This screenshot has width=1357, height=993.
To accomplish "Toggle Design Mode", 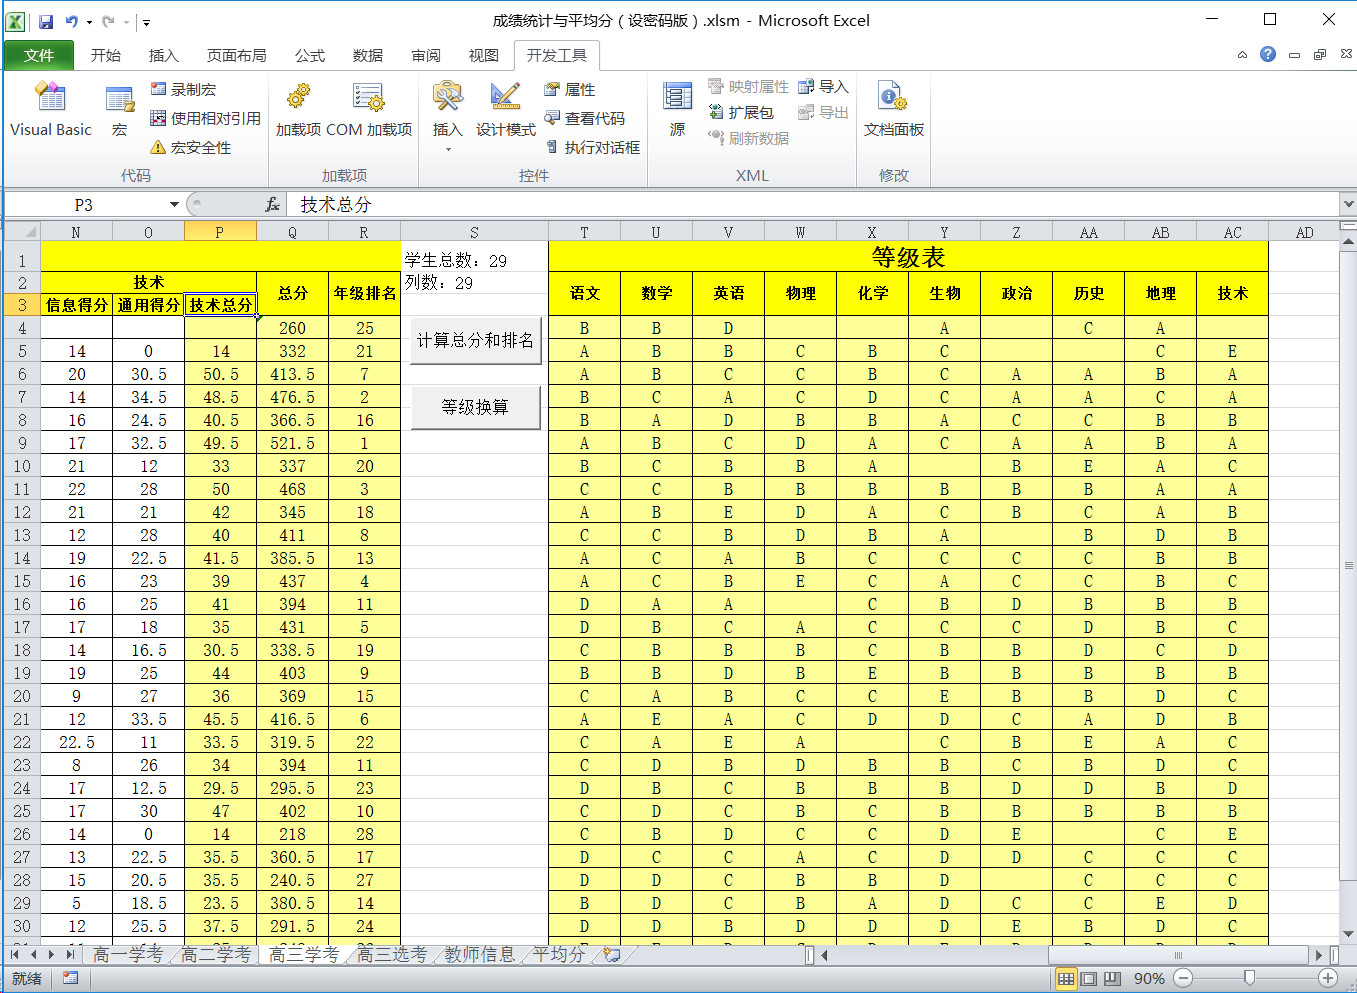I will 506,110.
